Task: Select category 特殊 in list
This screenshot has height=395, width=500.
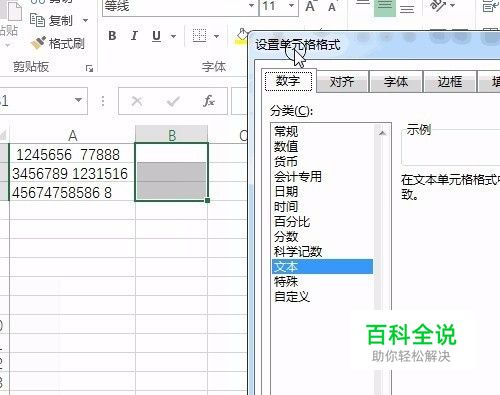Action: [x=322, y=281]
